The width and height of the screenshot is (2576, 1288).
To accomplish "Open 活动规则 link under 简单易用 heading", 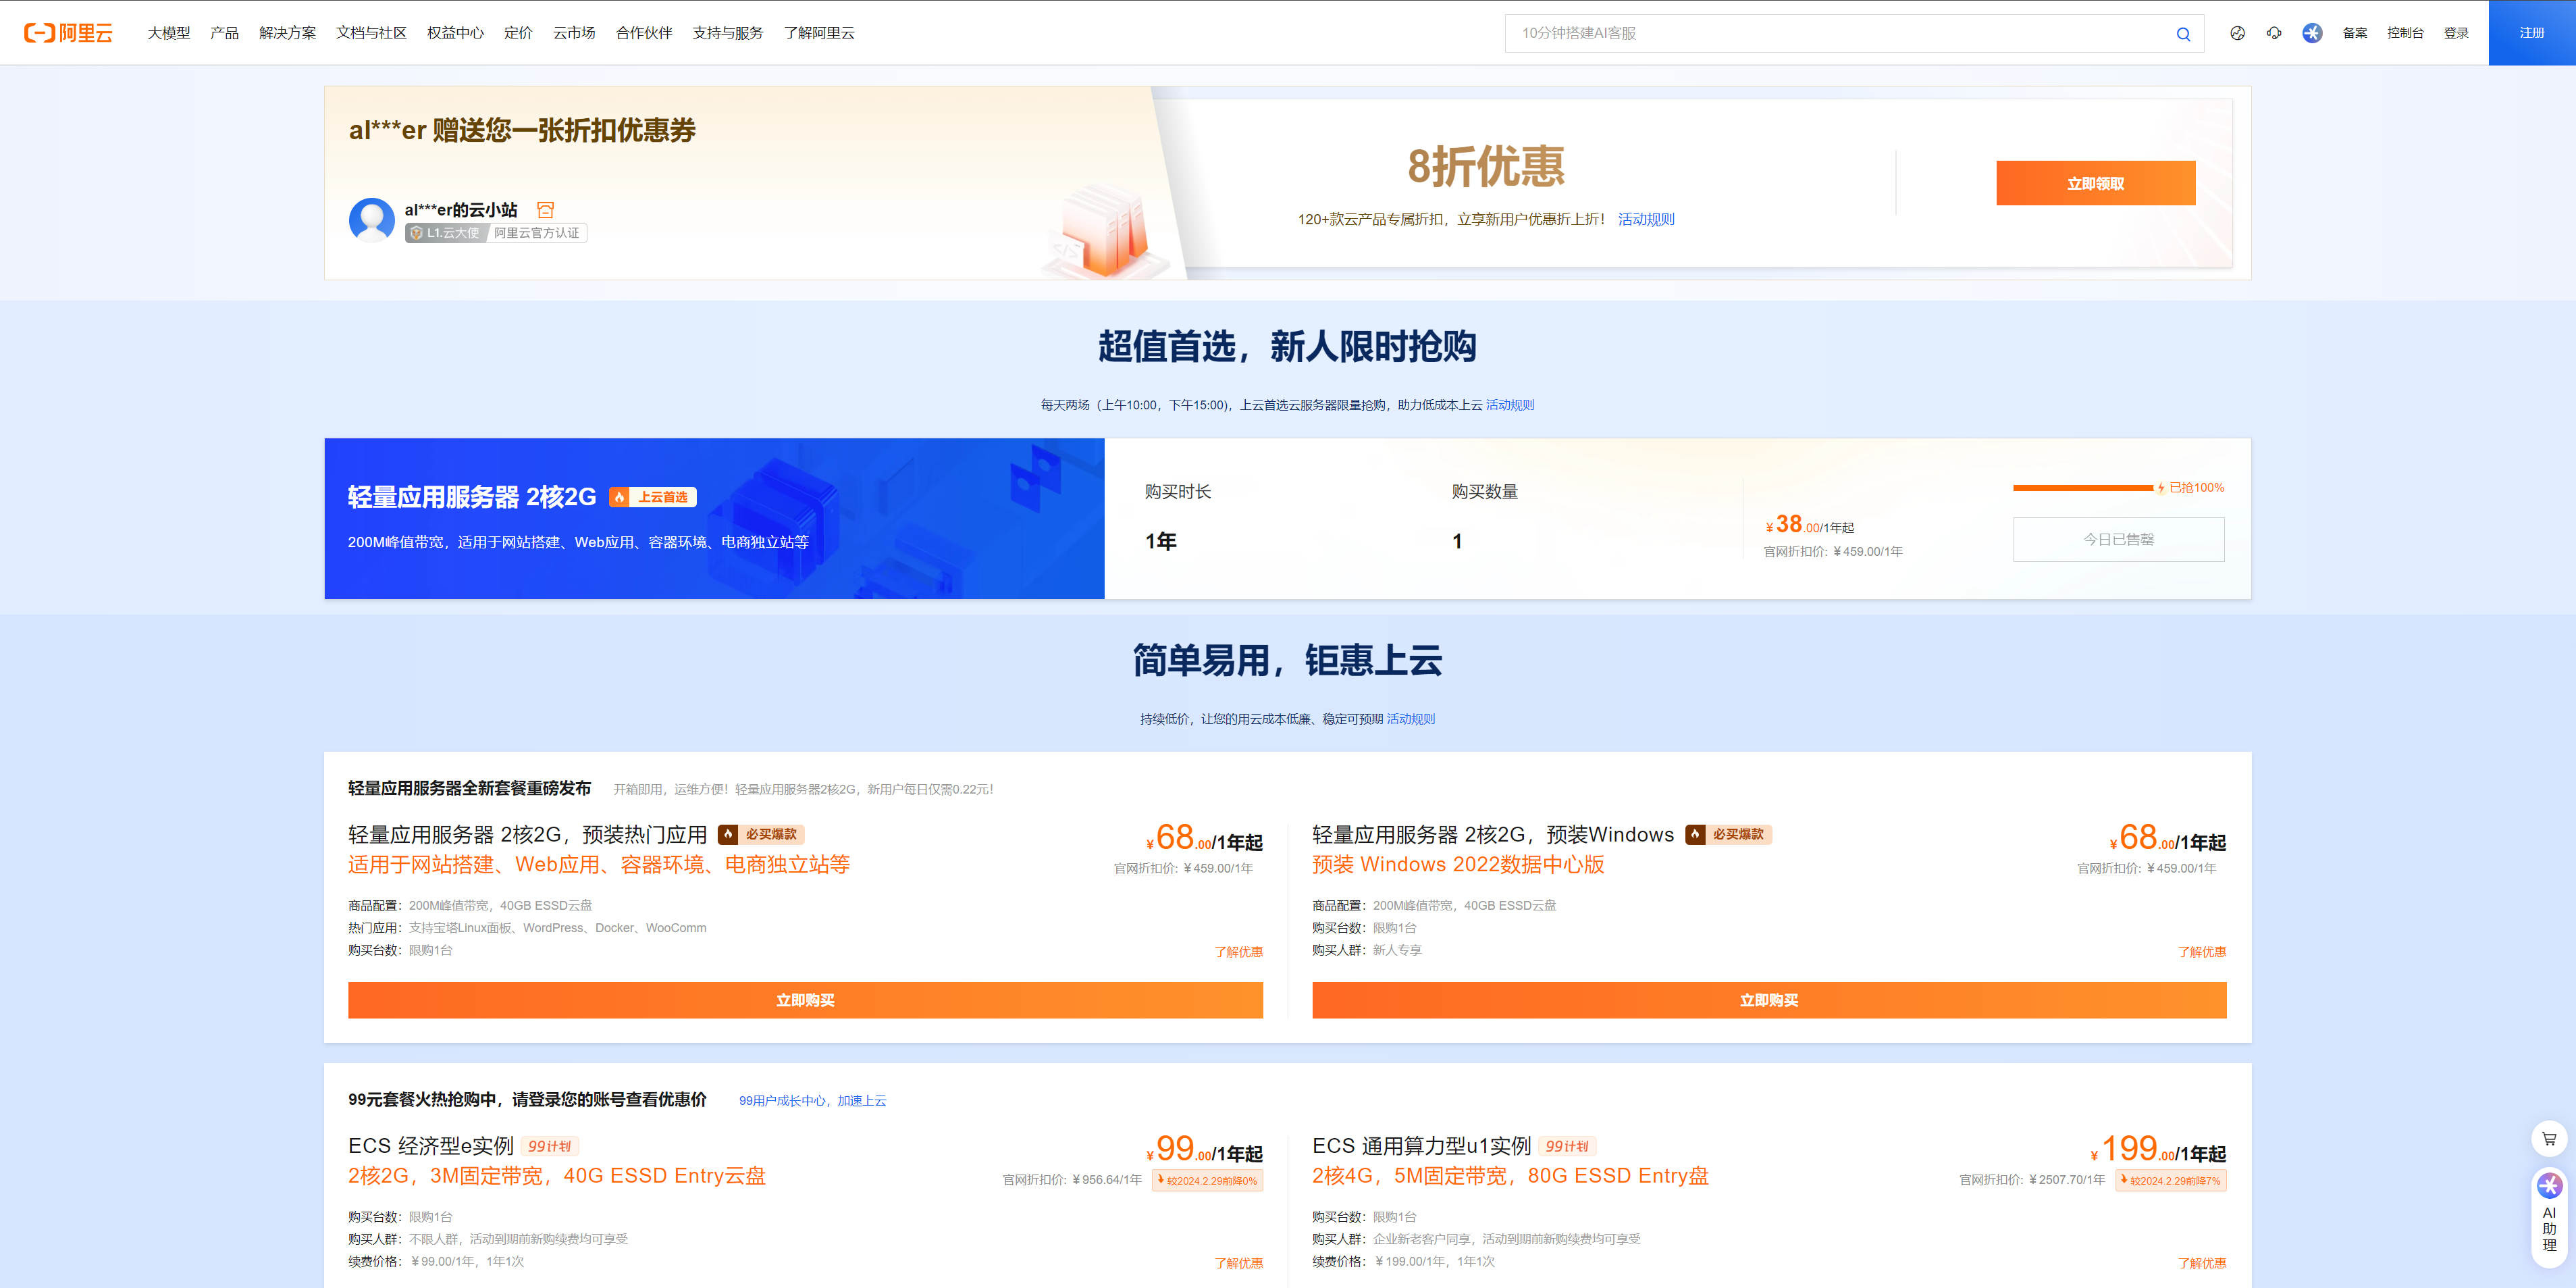I will 1411,719.
